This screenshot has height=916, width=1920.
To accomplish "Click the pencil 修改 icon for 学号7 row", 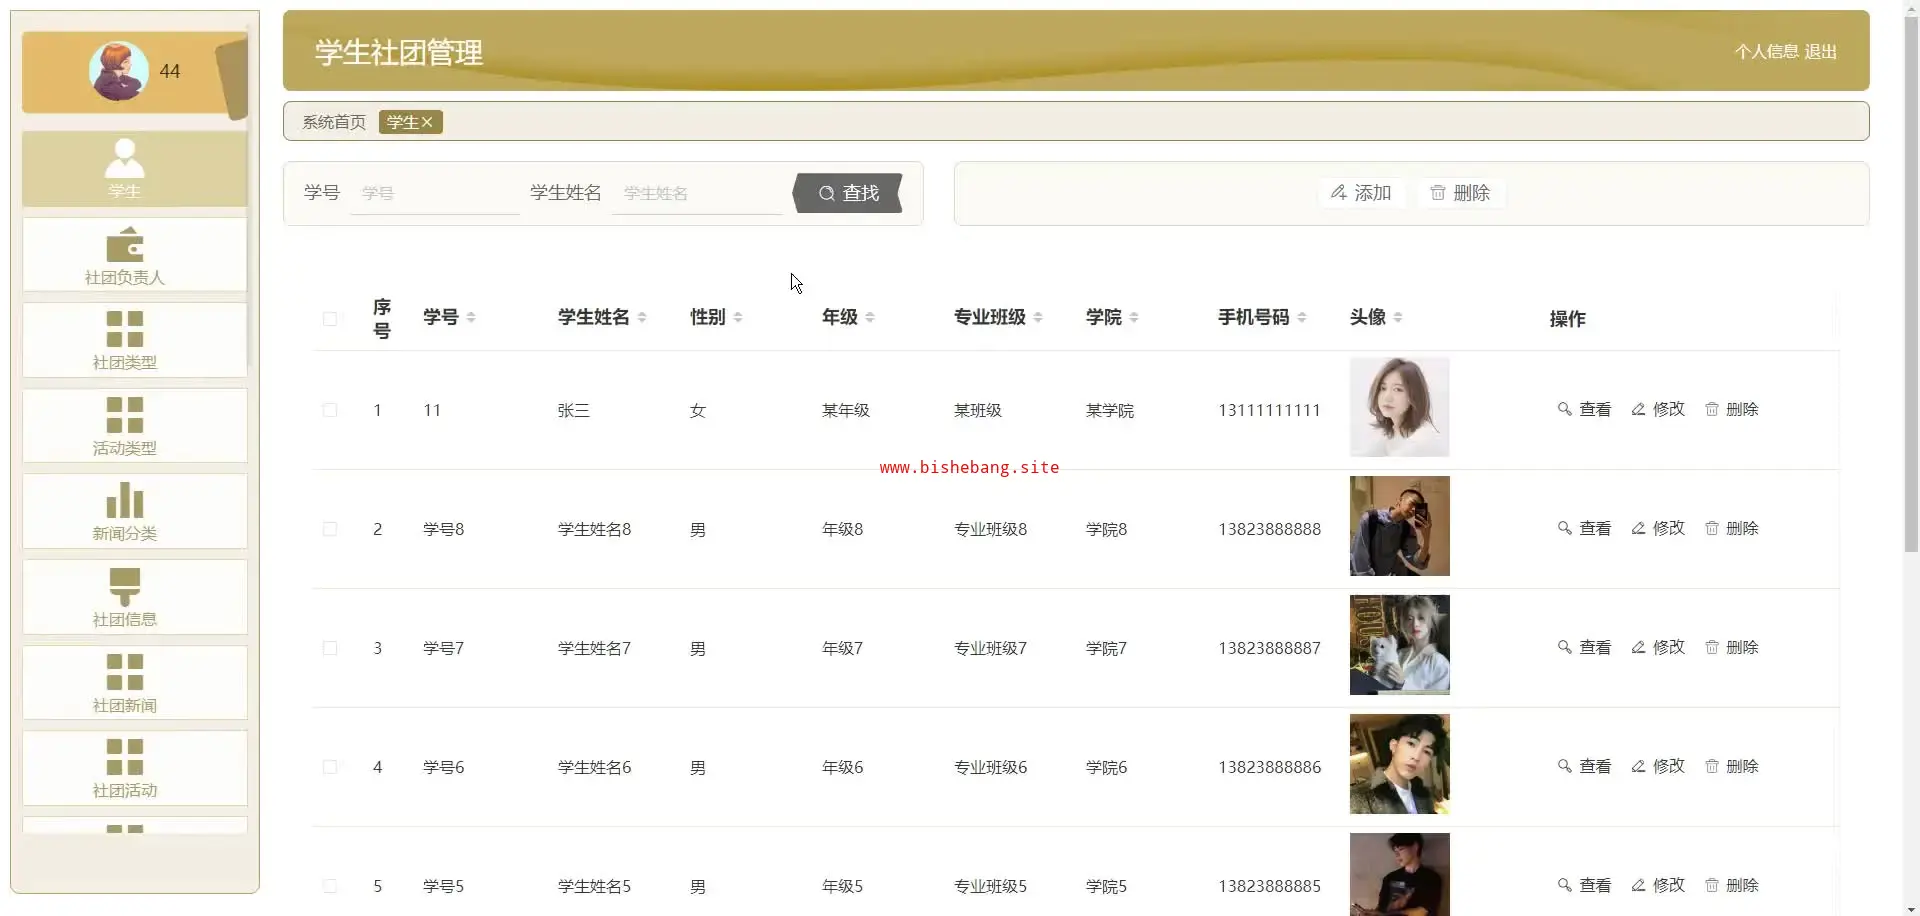I will coord(1638,647).
